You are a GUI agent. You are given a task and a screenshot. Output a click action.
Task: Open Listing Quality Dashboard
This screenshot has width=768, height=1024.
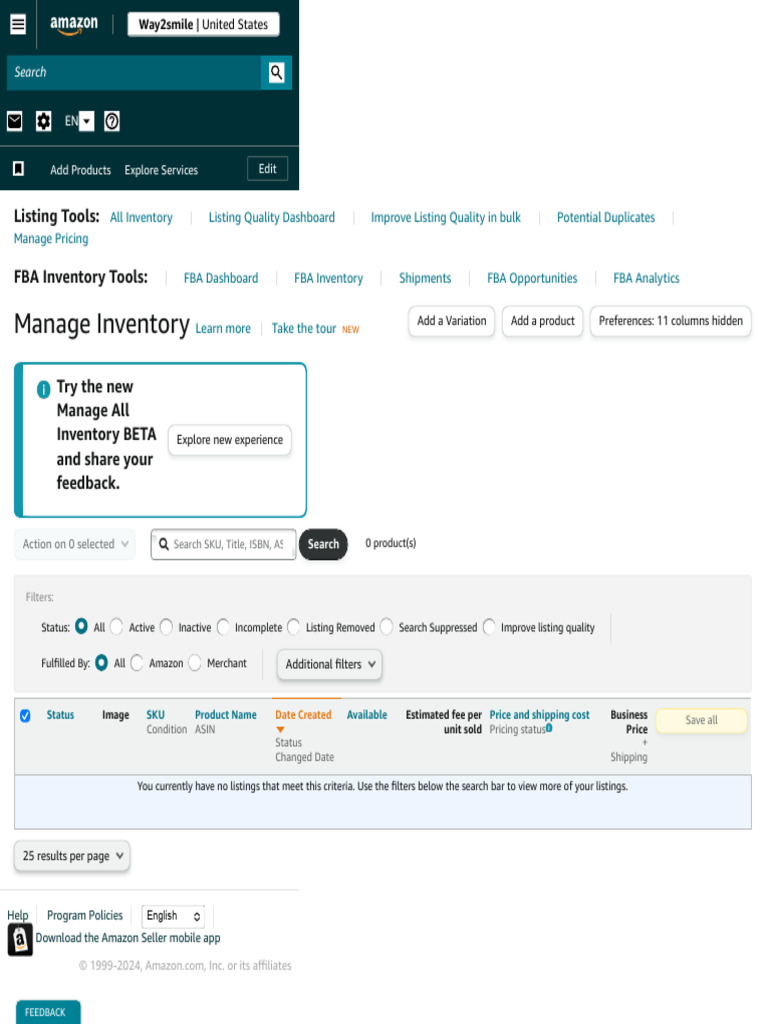(272, 217)
